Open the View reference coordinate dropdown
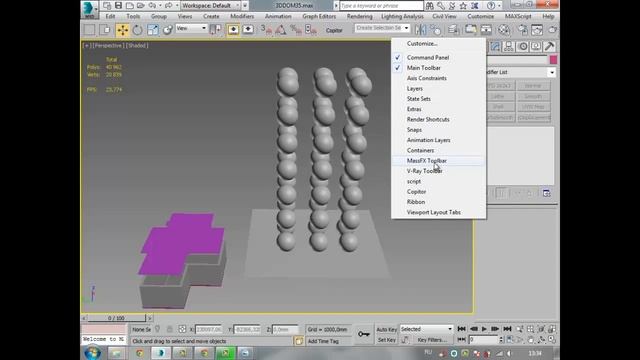This screenshot has width=640, height=360. tap(191, 28)
